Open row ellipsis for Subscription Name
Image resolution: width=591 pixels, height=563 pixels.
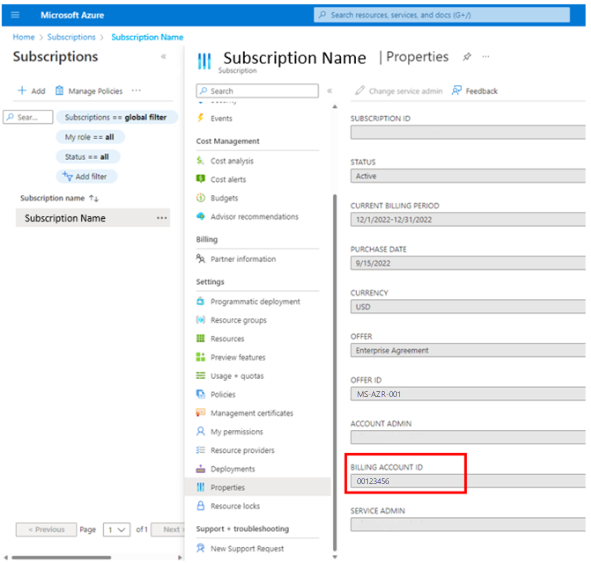[162, 218]
